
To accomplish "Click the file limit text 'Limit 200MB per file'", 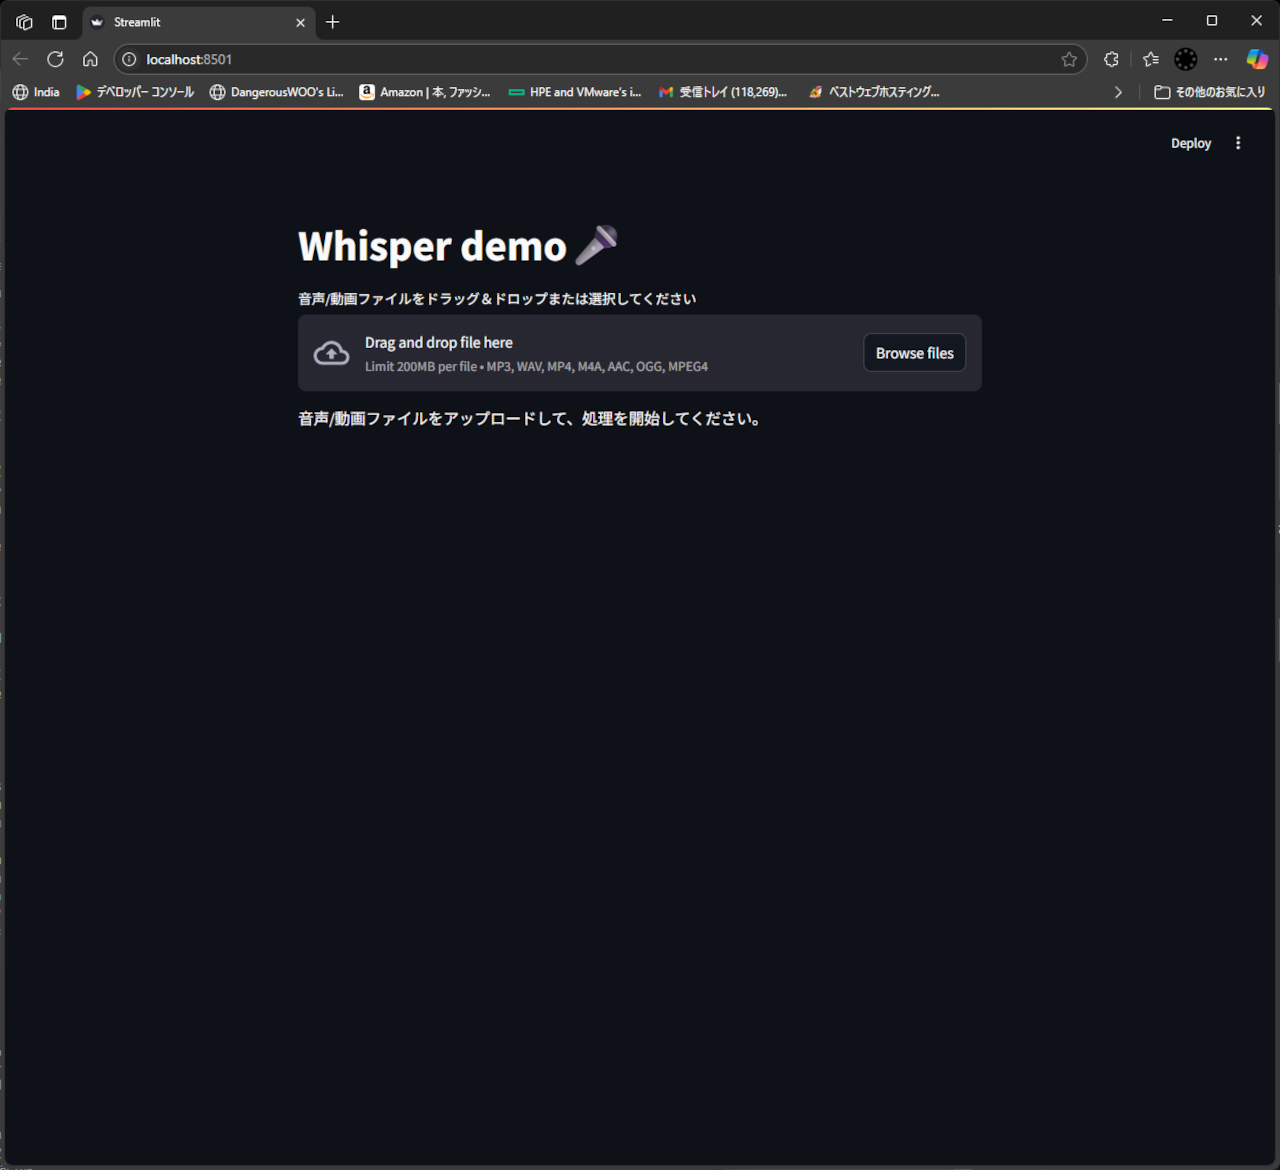I will click(421, 367).
